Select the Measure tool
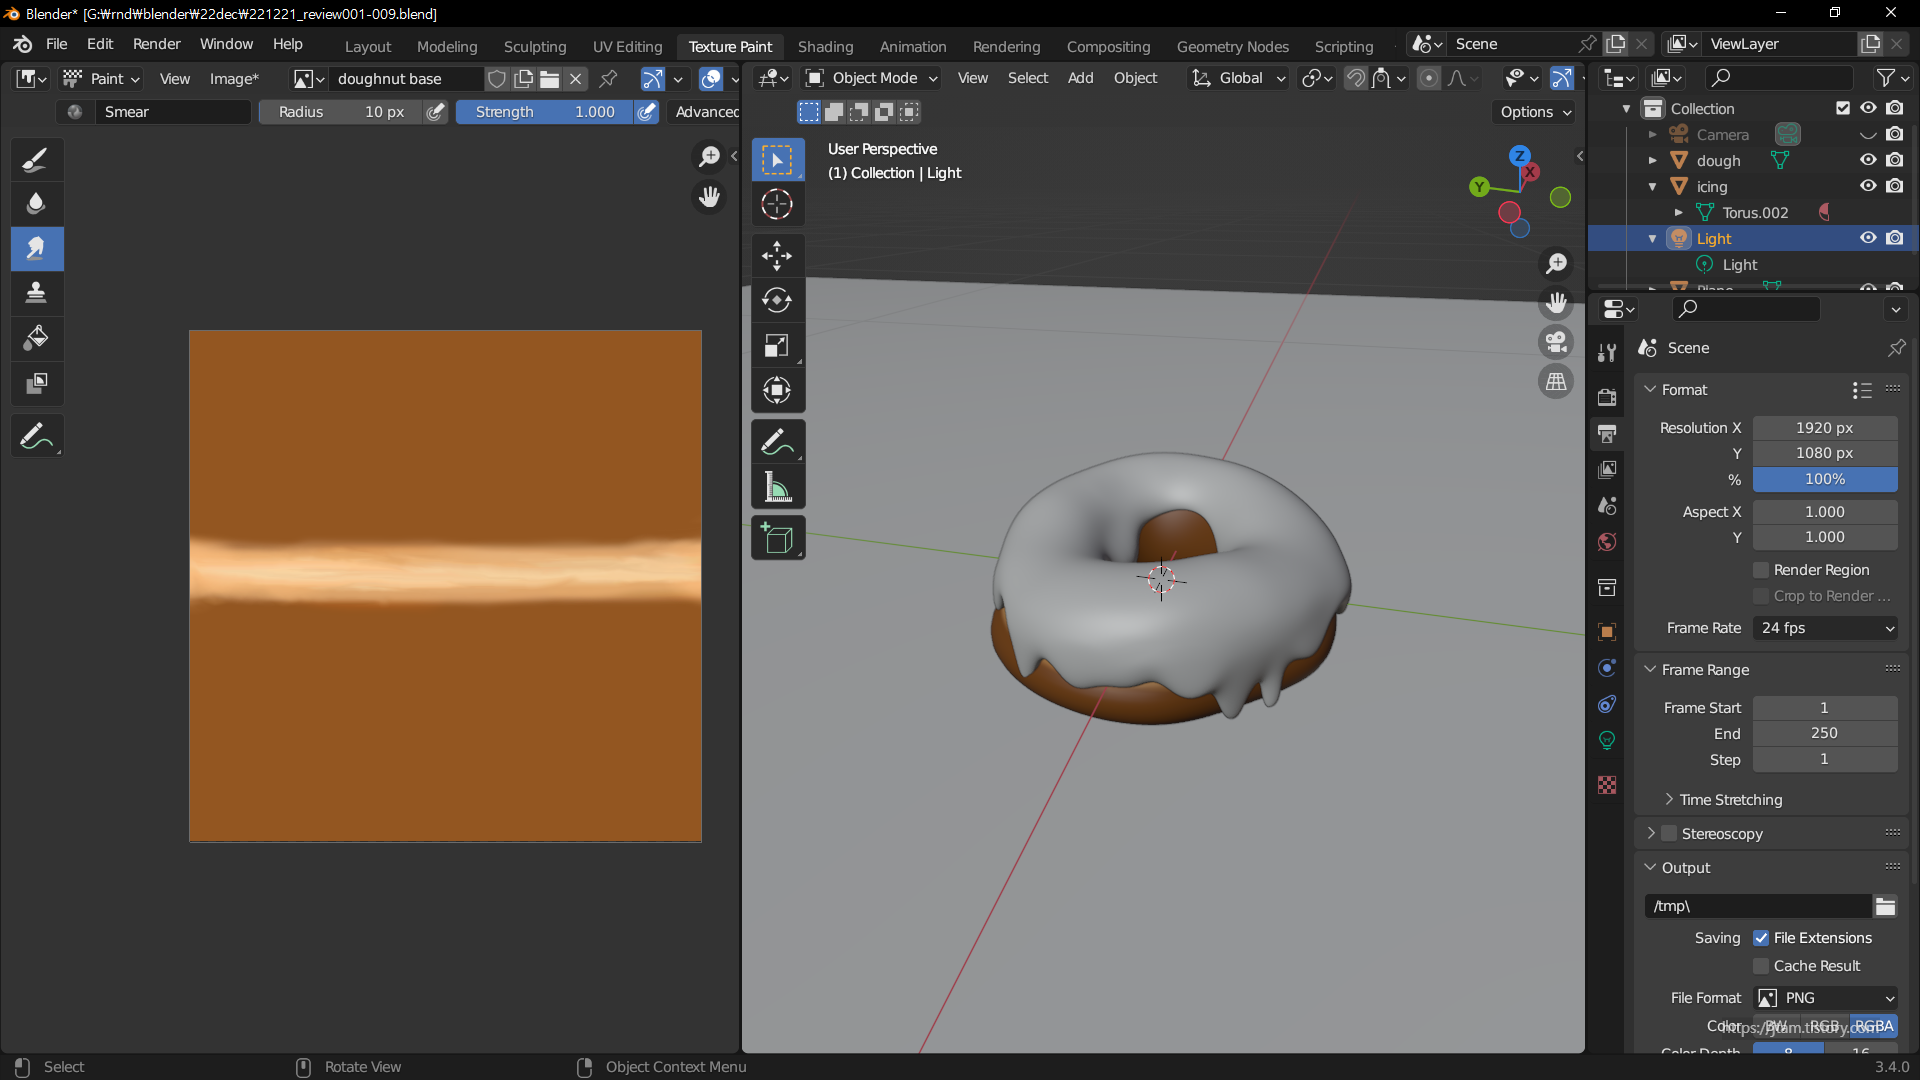Image resolution: width=1920 pixels, height=1080 pixels. pyautogui.click(x=777, y=488)
